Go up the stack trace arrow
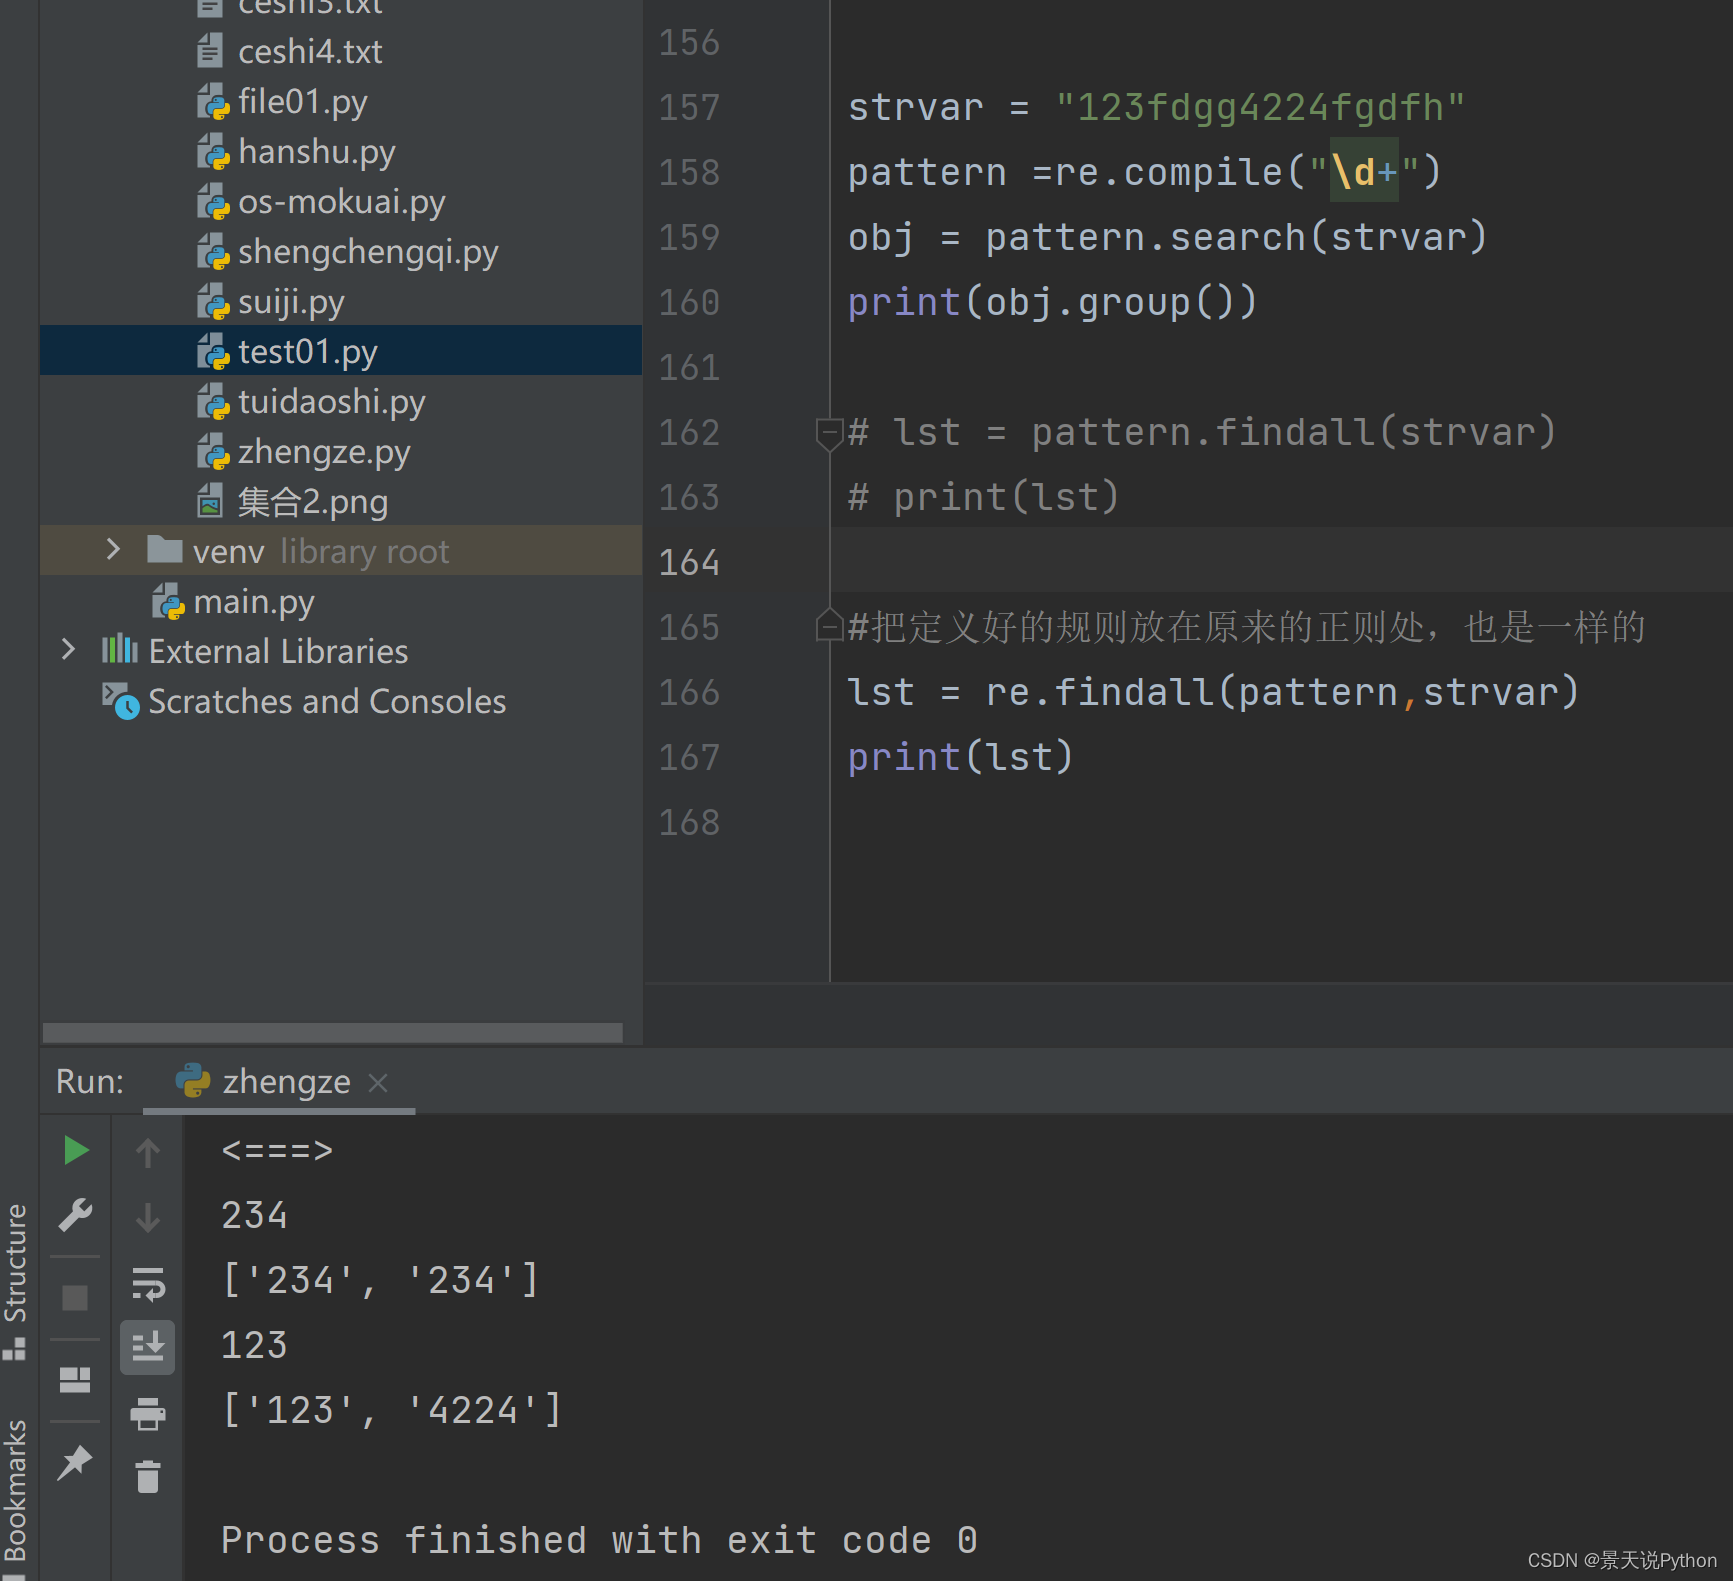Screen dimensions: 1733x1581 pyautogui.click(x=148, y=1152)
